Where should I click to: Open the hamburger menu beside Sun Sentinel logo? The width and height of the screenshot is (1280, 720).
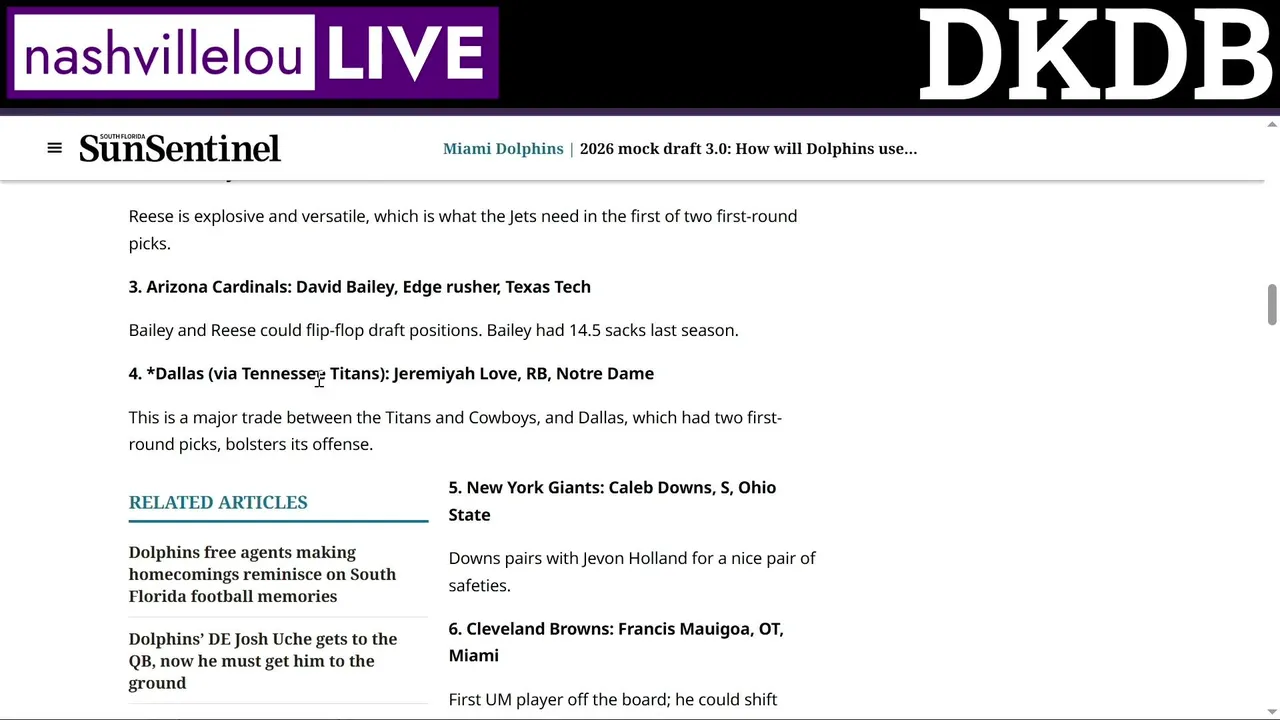(54, 148)
